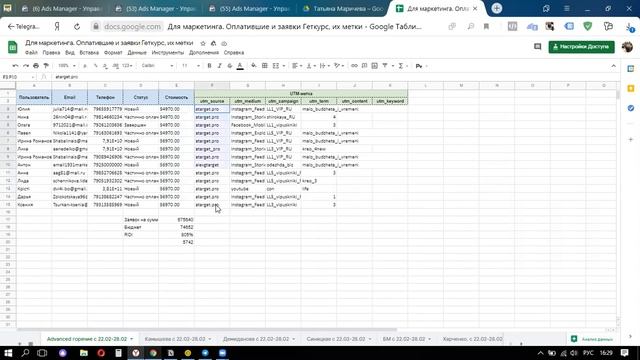Image resolution: width=640 pixels, height=360 pixels.
Task: Click the Настройки Доступа share button
Action: click(x=581, y=47)
